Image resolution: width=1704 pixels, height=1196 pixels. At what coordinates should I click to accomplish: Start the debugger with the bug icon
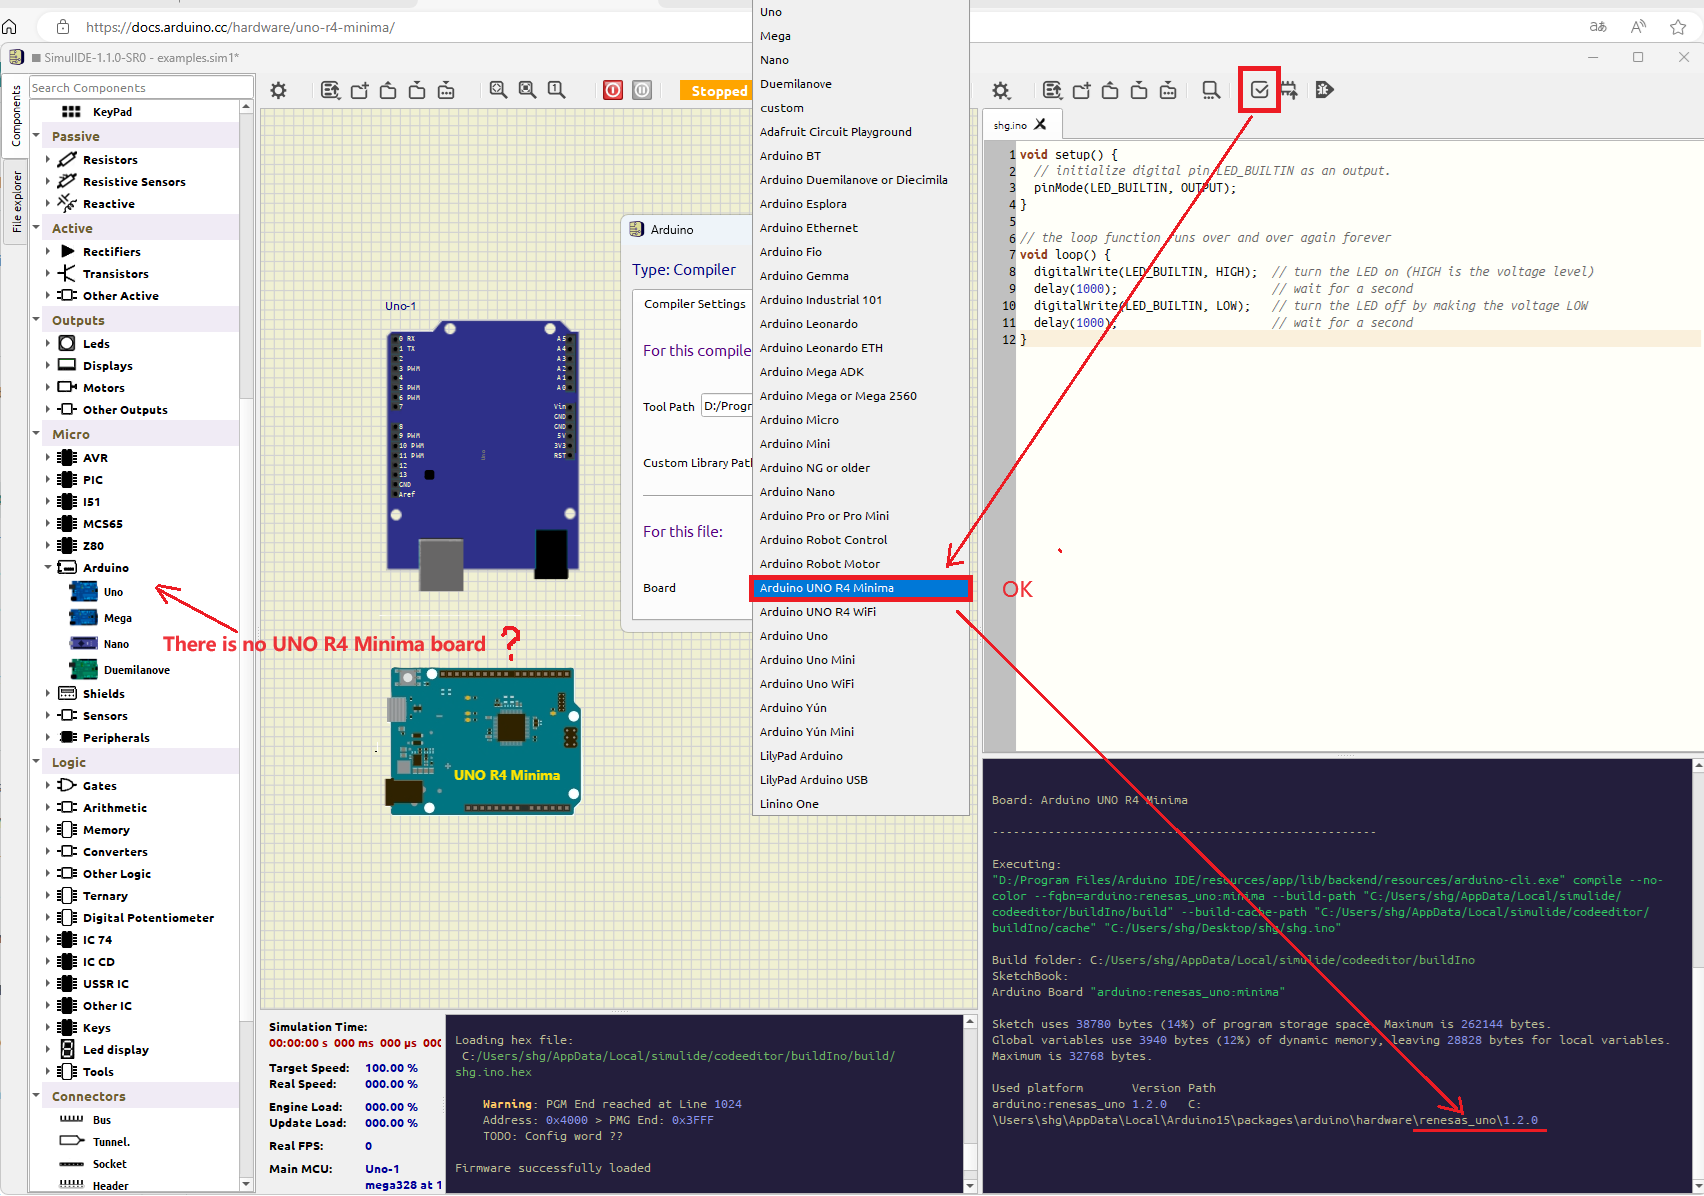click(1325, 90)
